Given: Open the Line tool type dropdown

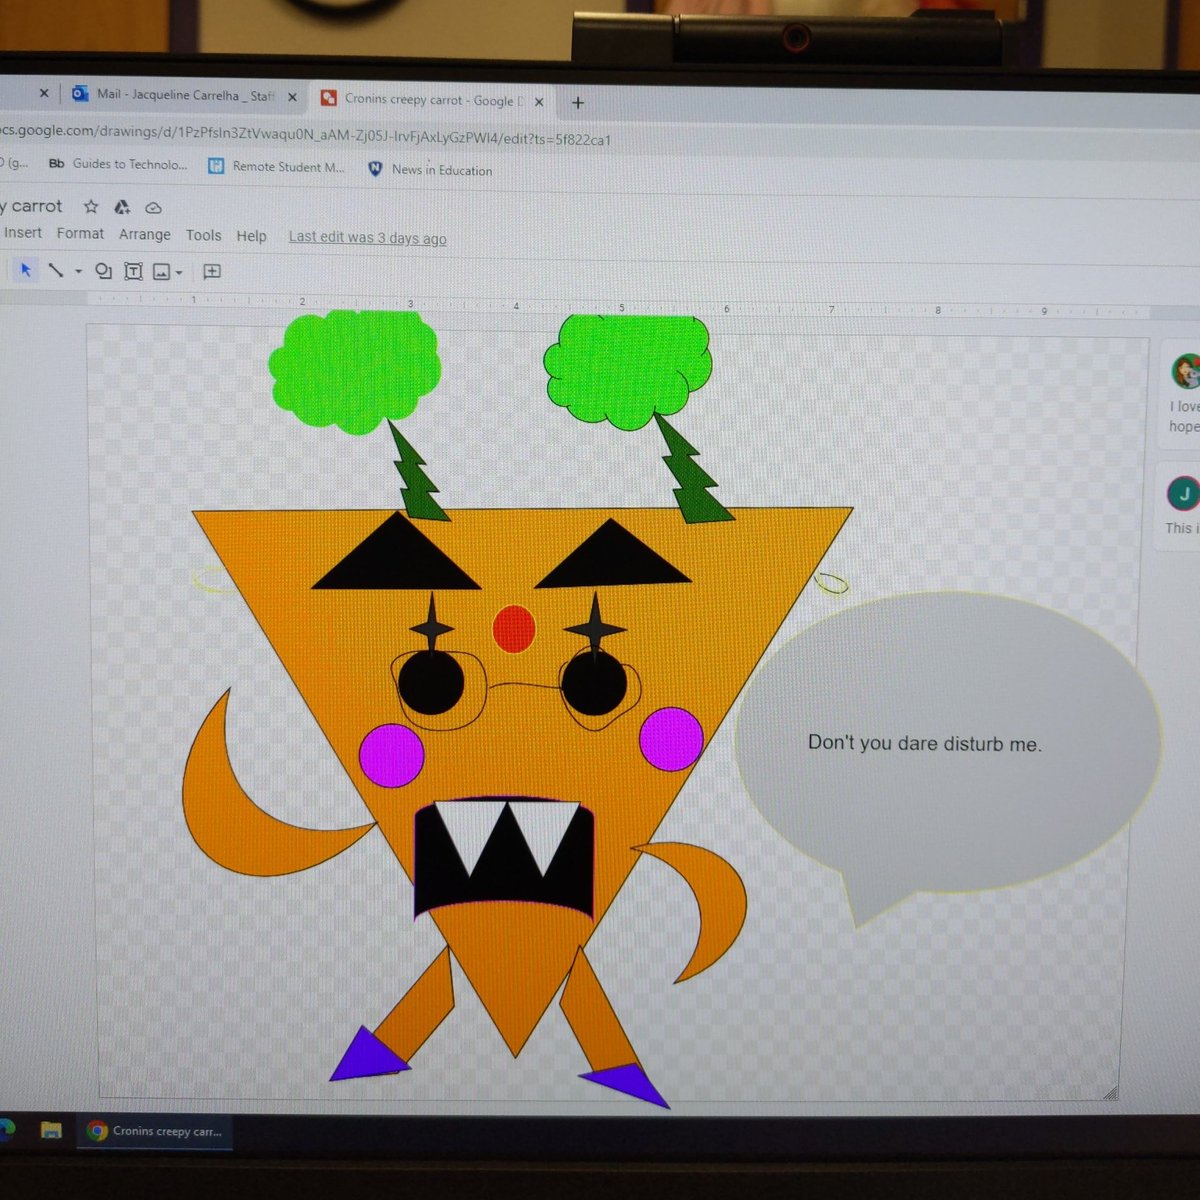Looking at the screenshot, I should 78,271.
